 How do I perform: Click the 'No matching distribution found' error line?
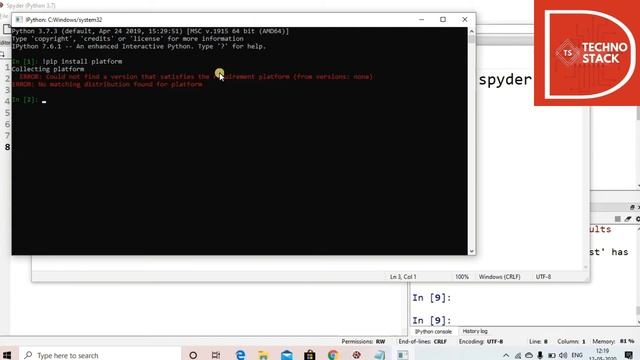[107, 84]
